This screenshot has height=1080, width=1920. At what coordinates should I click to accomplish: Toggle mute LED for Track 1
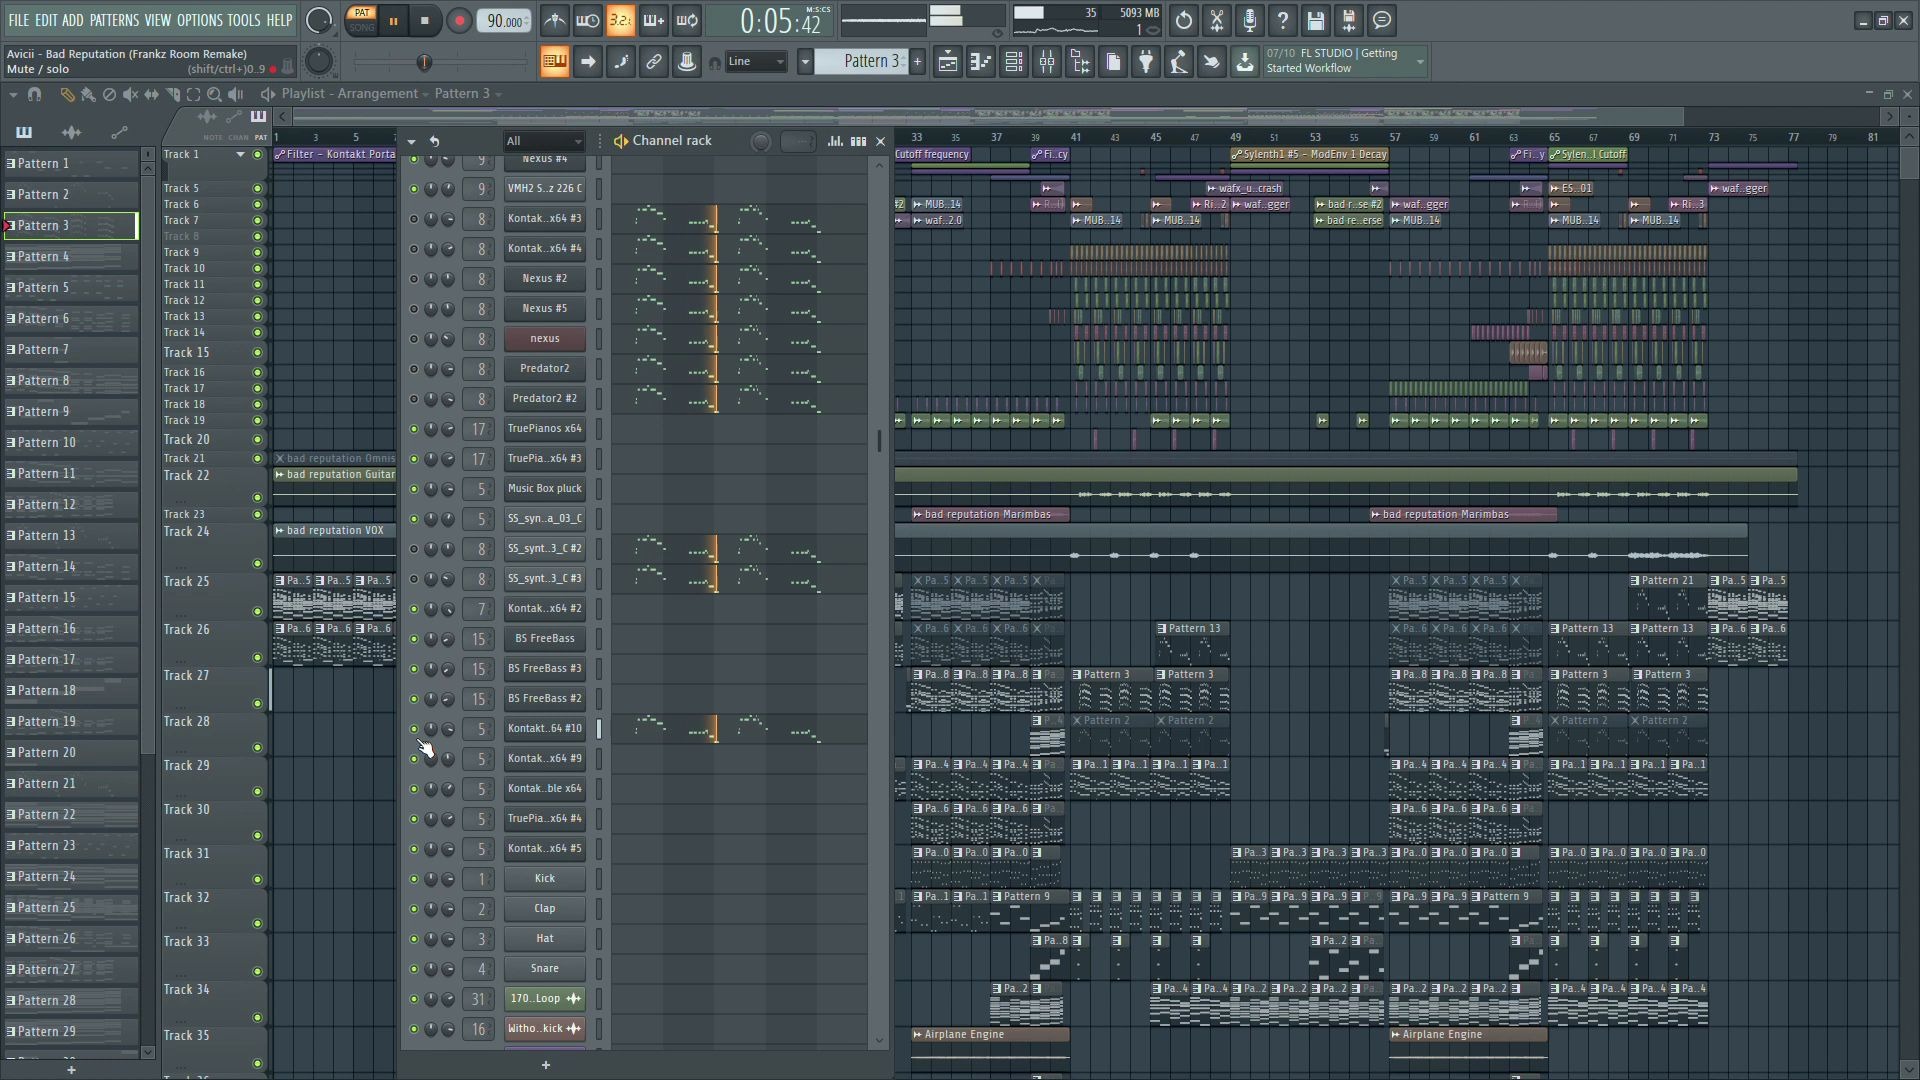pyautogui.click(x=257, y=155)
